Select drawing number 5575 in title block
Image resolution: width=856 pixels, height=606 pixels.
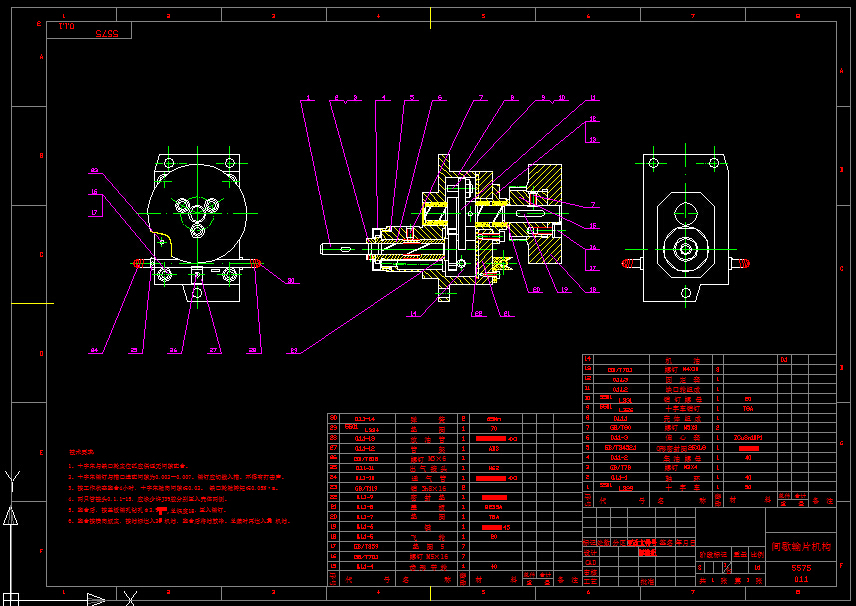click(x=801, y=568)
